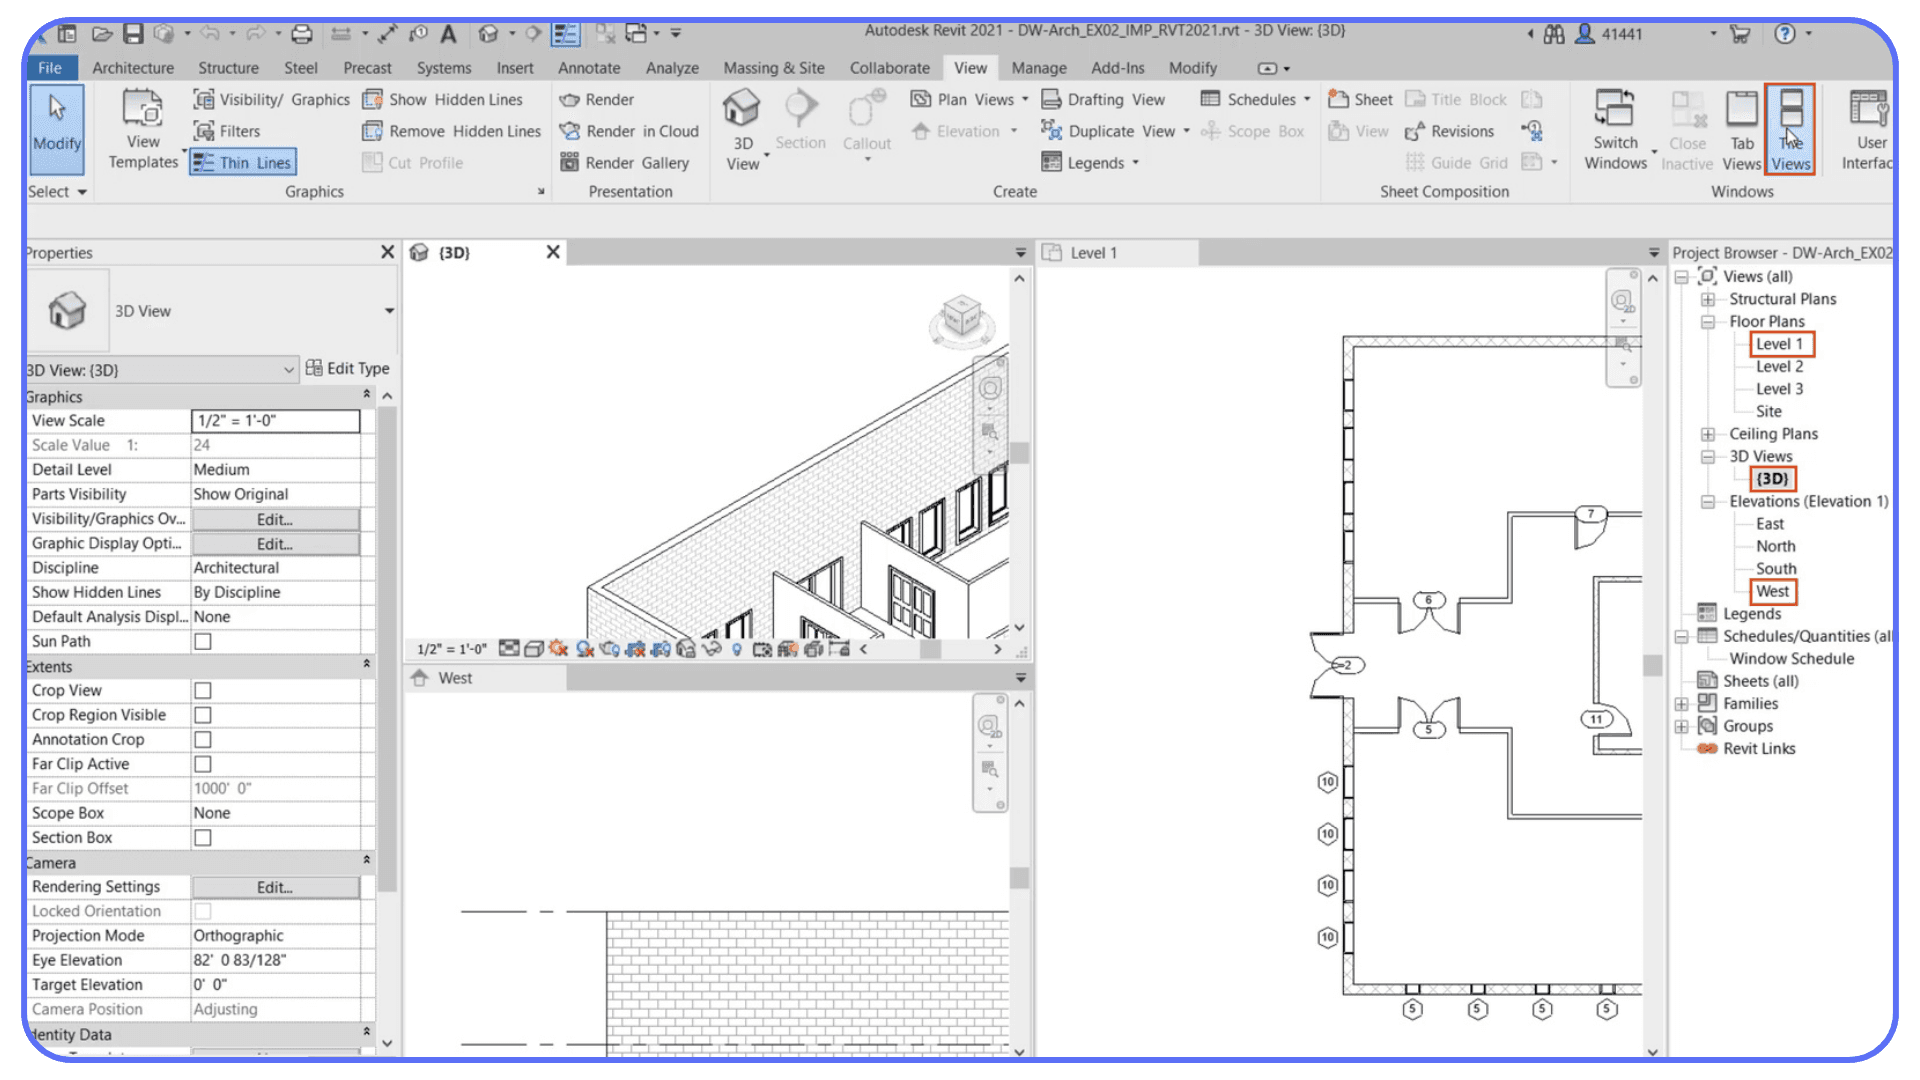The width and height of the screenshot is (1920, 1080).
Task: Toggle the Section Box checkbox
Action: [x=202, y=837]
